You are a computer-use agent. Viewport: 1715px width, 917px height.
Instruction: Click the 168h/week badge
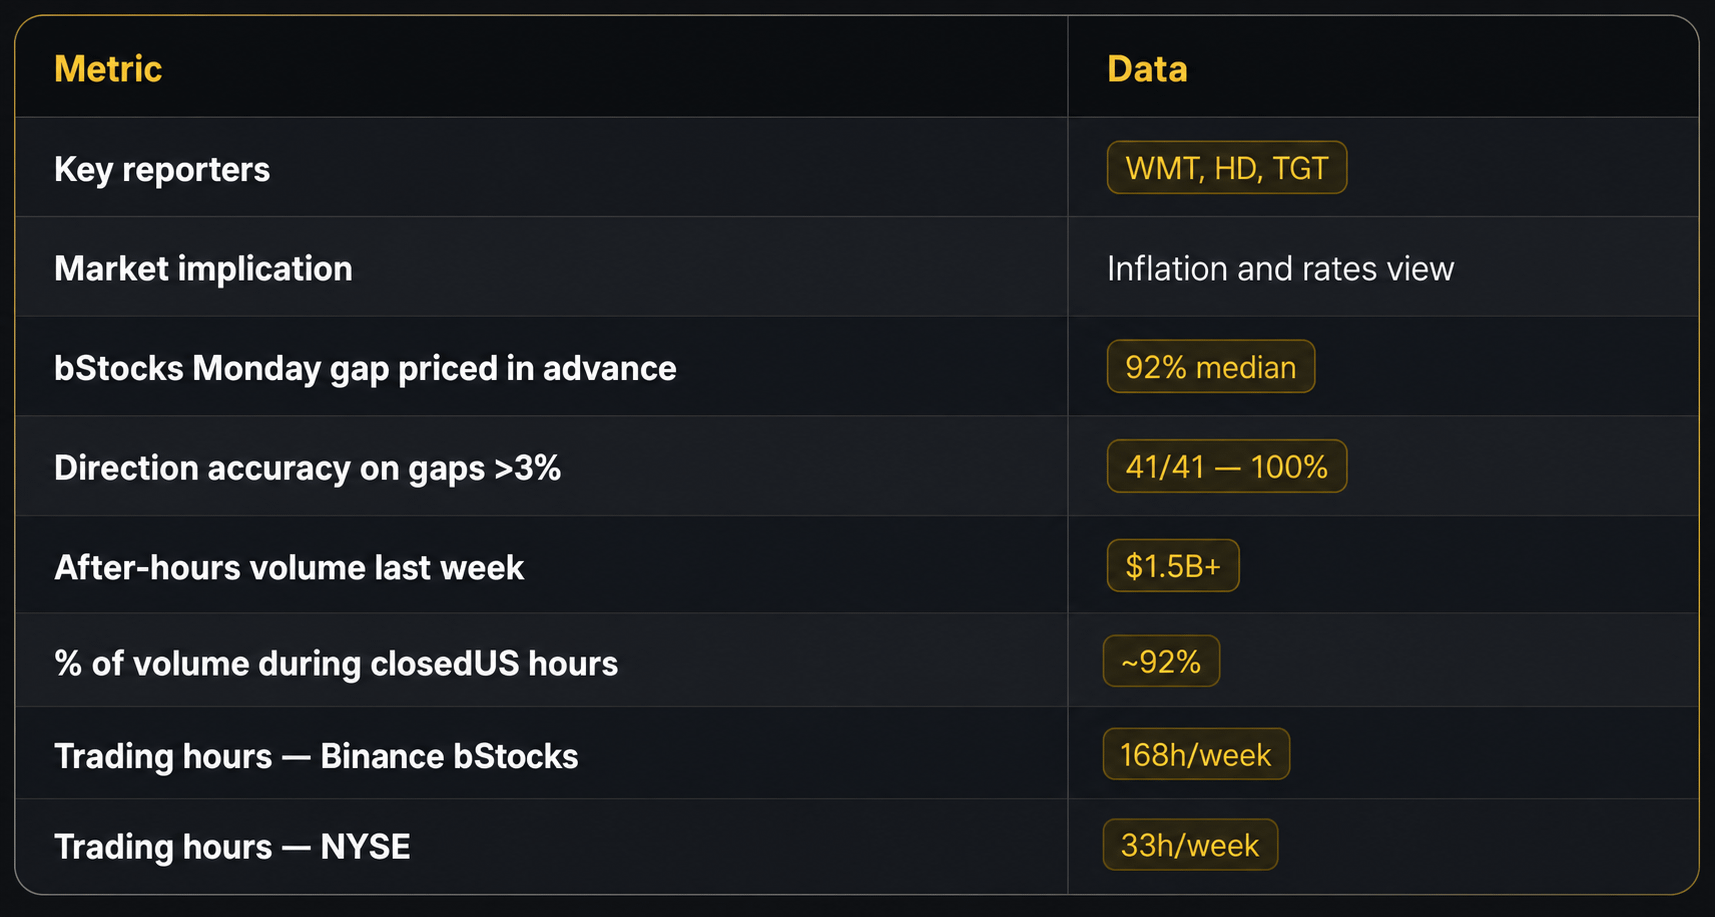[1196, 754]
